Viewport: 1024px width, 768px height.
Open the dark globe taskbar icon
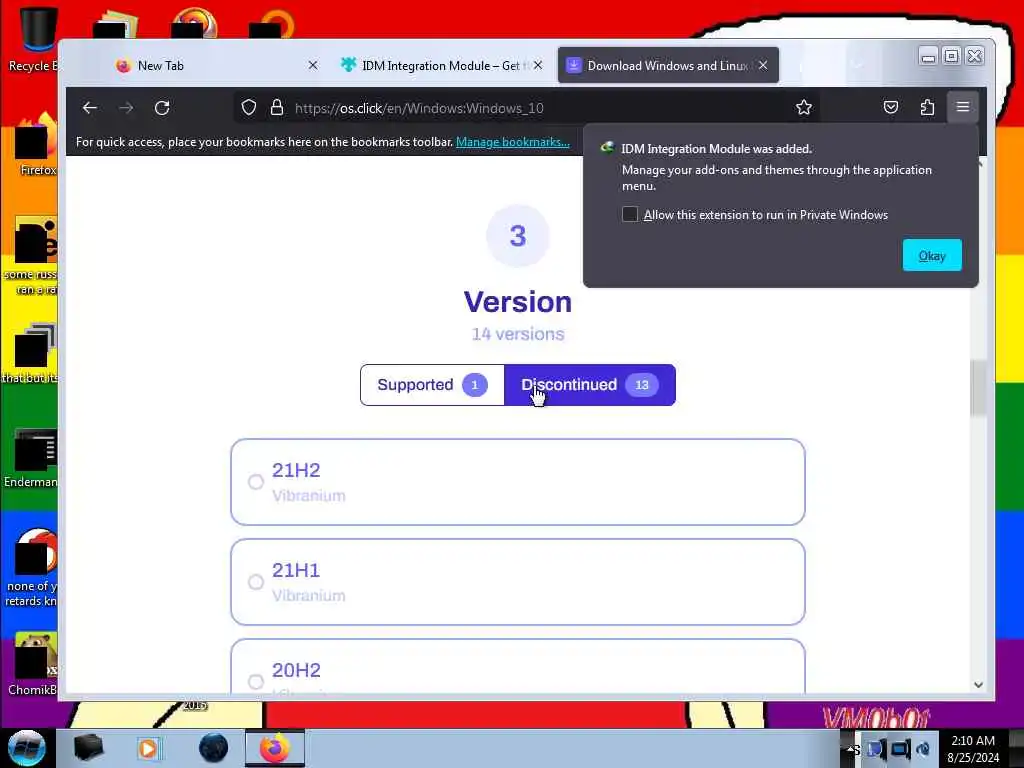(213, 748)
